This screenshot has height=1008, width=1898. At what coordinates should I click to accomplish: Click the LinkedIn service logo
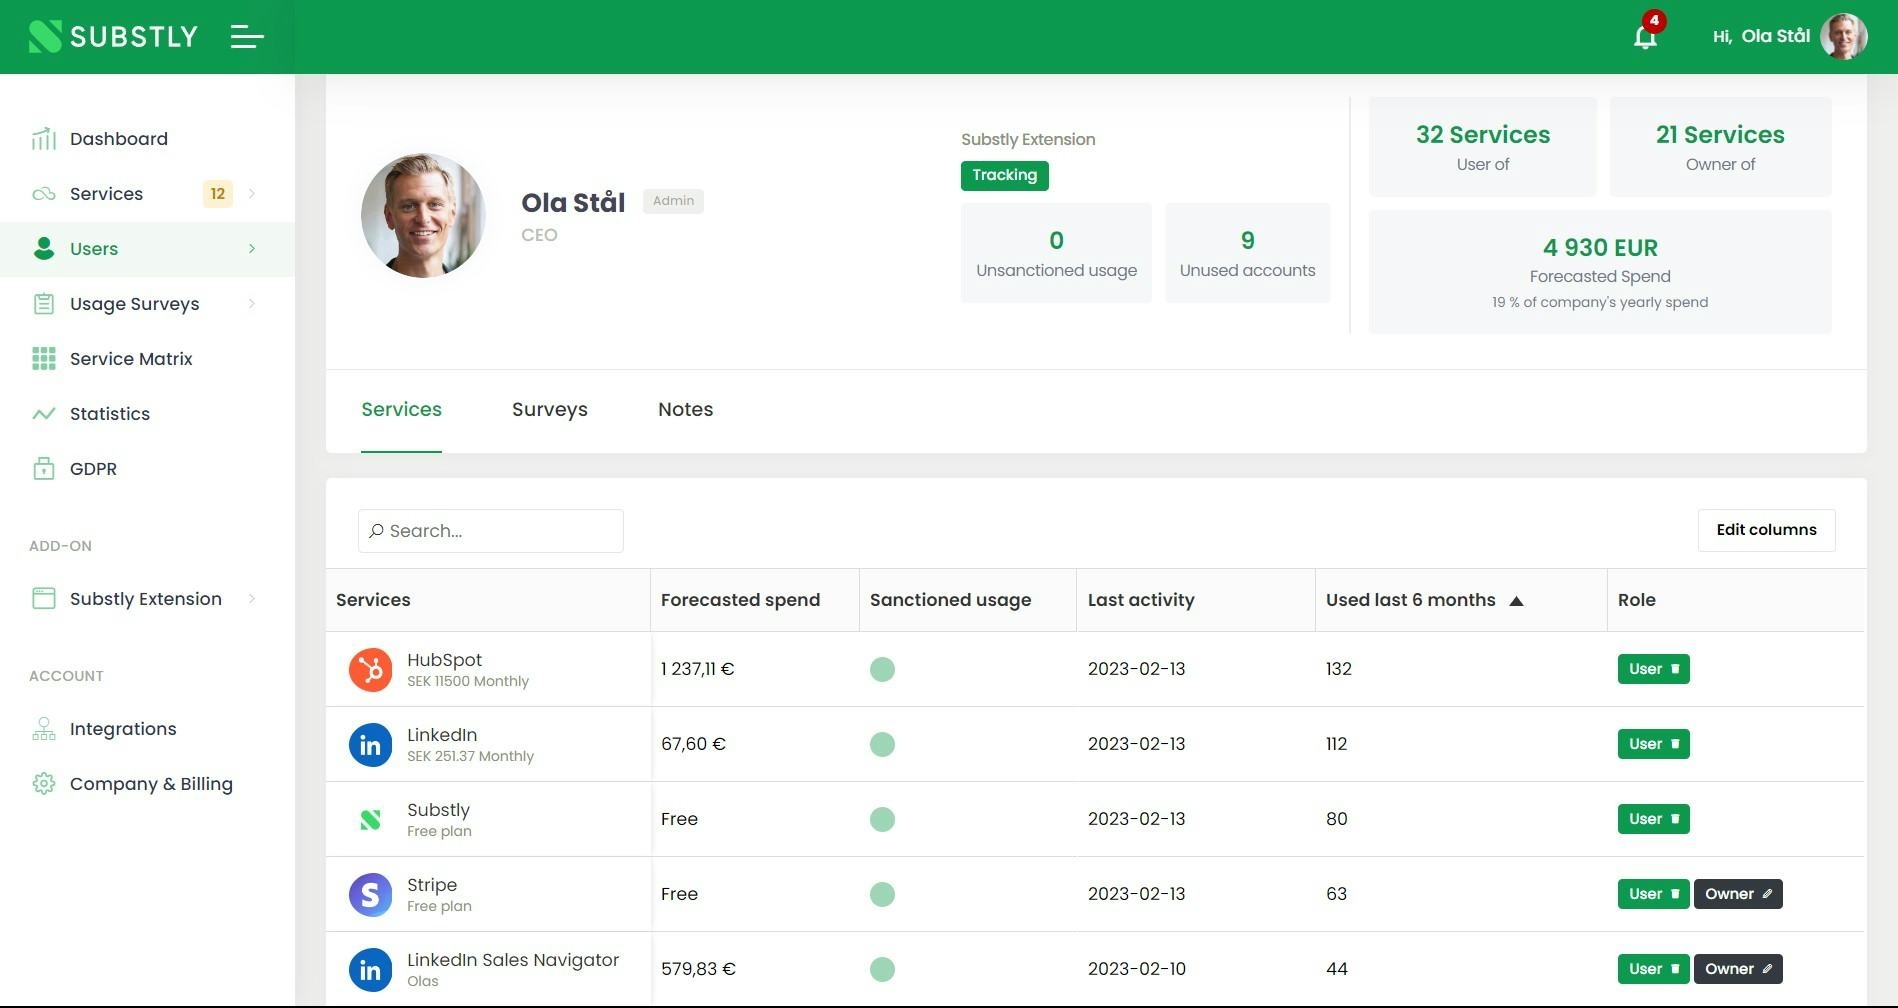point(370,744)
